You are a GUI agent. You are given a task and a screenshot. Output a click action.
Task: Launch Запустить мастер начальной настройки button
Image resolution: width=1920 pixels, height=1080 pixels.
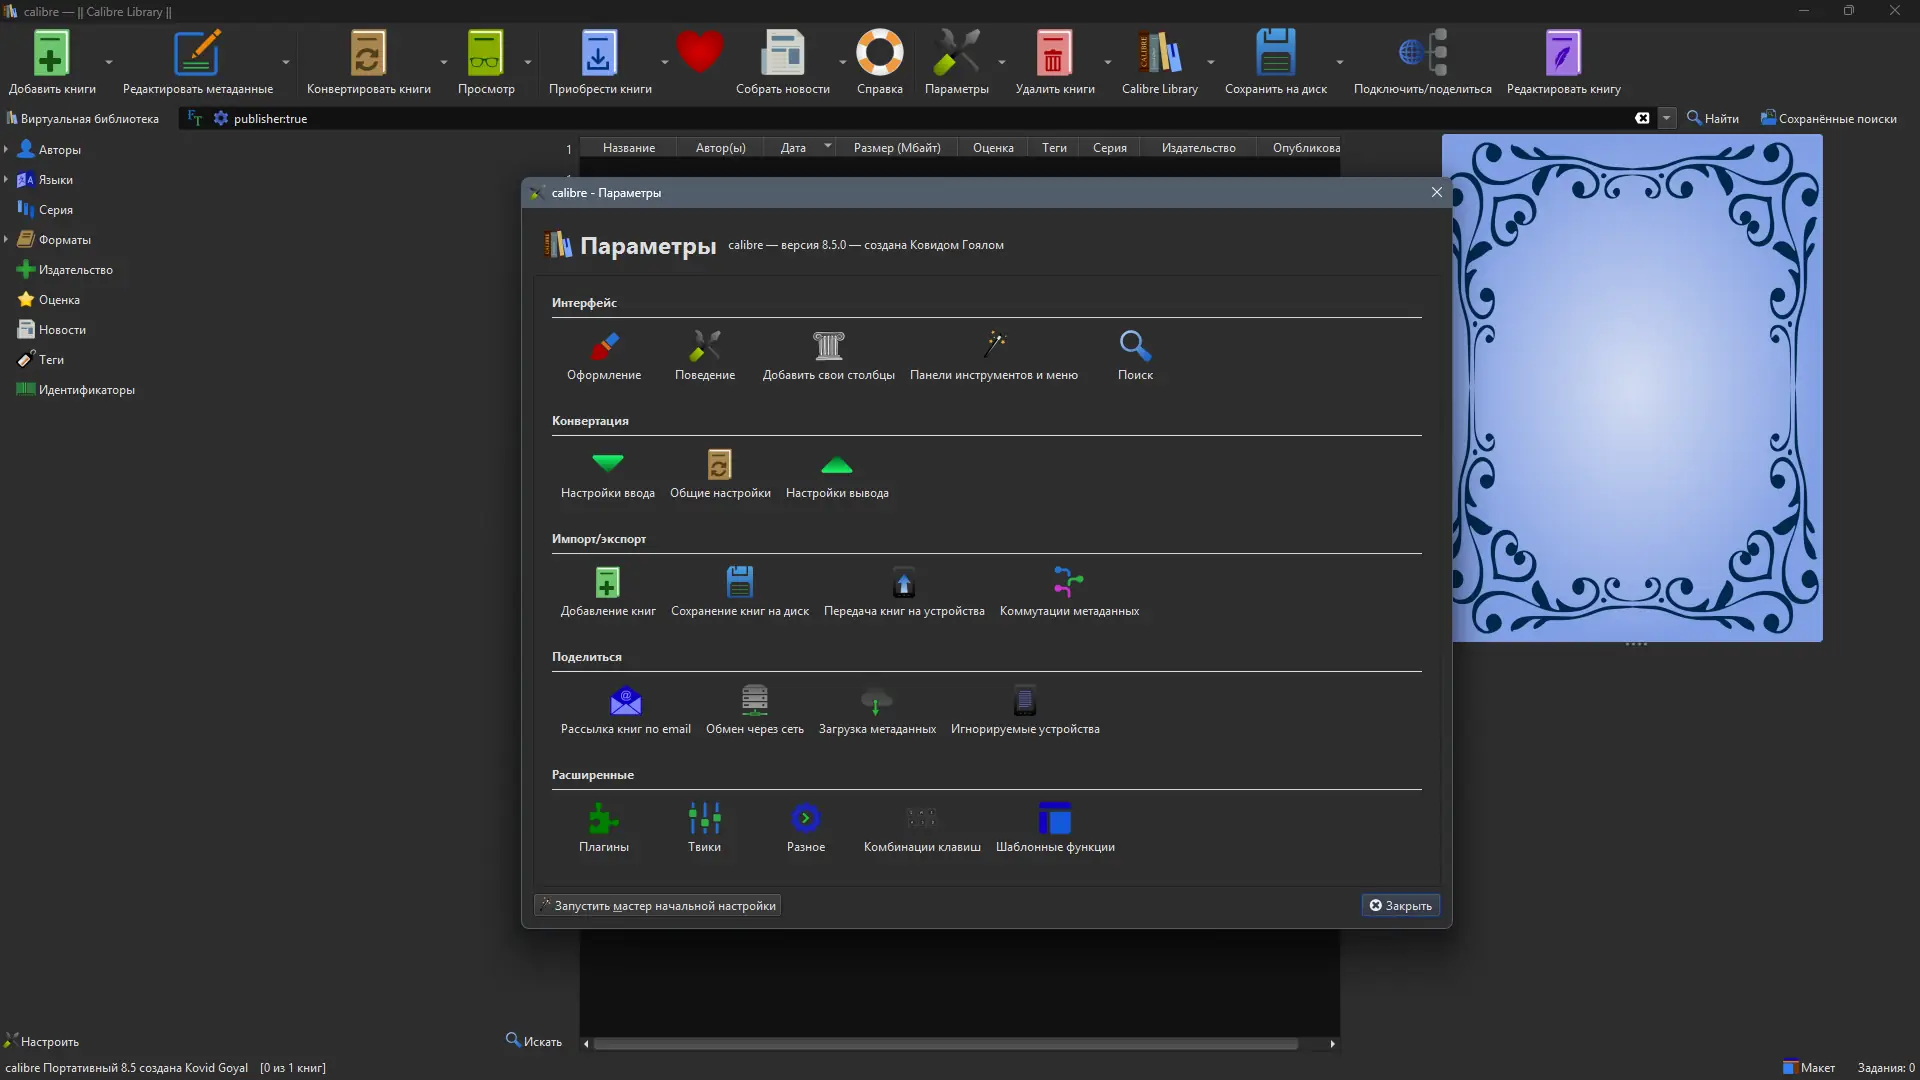(657, 905)
